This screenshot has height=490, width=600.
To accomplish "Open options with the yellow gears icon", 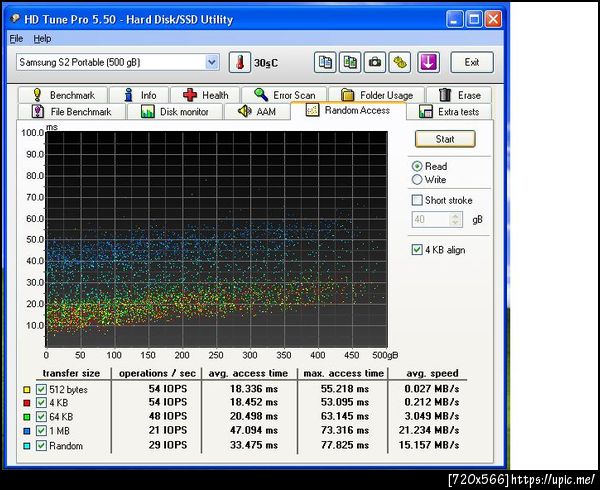I will (x=400, y=62).
